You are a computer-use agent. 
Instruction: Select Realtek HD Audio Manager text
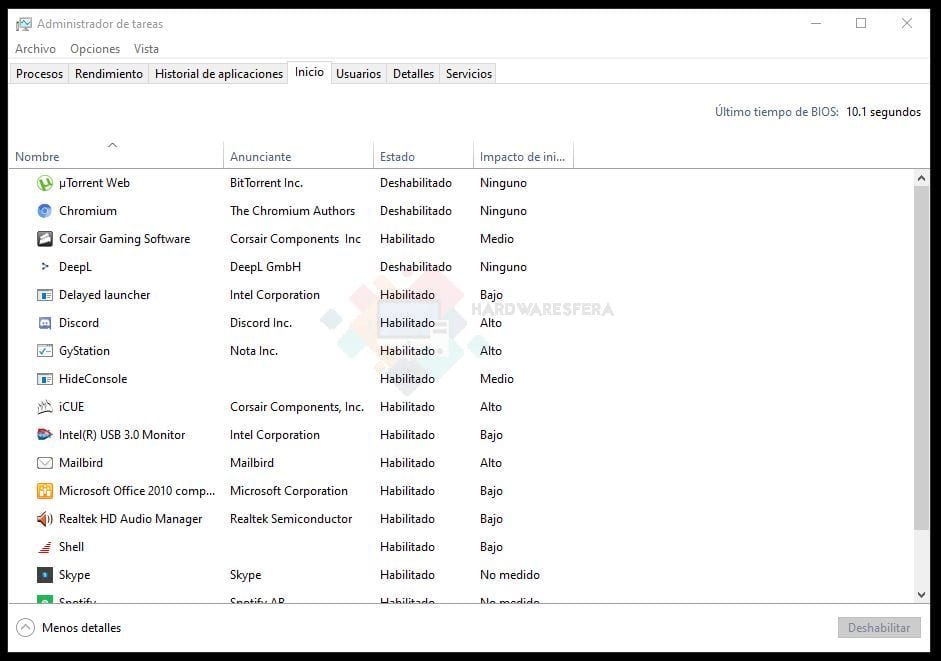click(x=130, y=519)
